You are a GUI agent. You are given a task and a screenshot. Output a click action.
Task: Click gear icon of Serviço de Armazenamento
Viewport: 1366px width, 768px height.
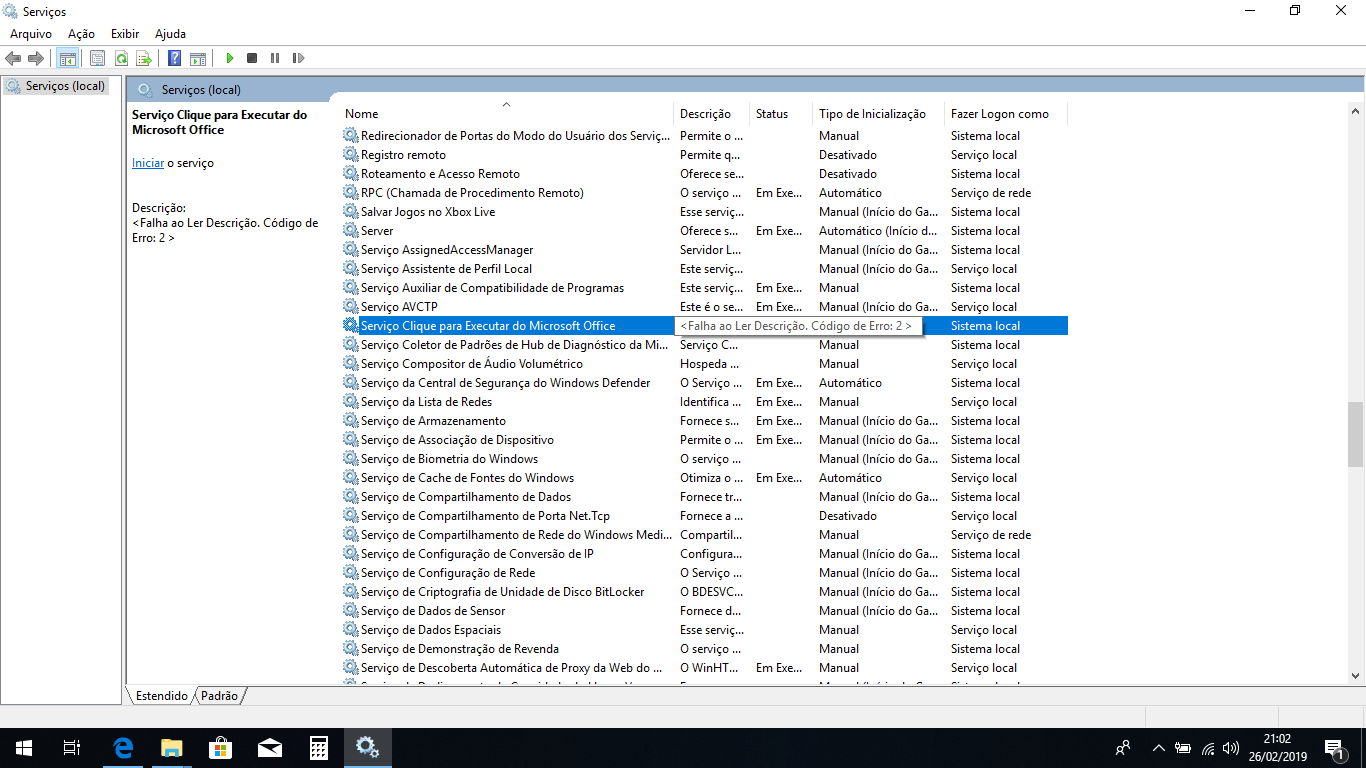(x=350, y=421)
